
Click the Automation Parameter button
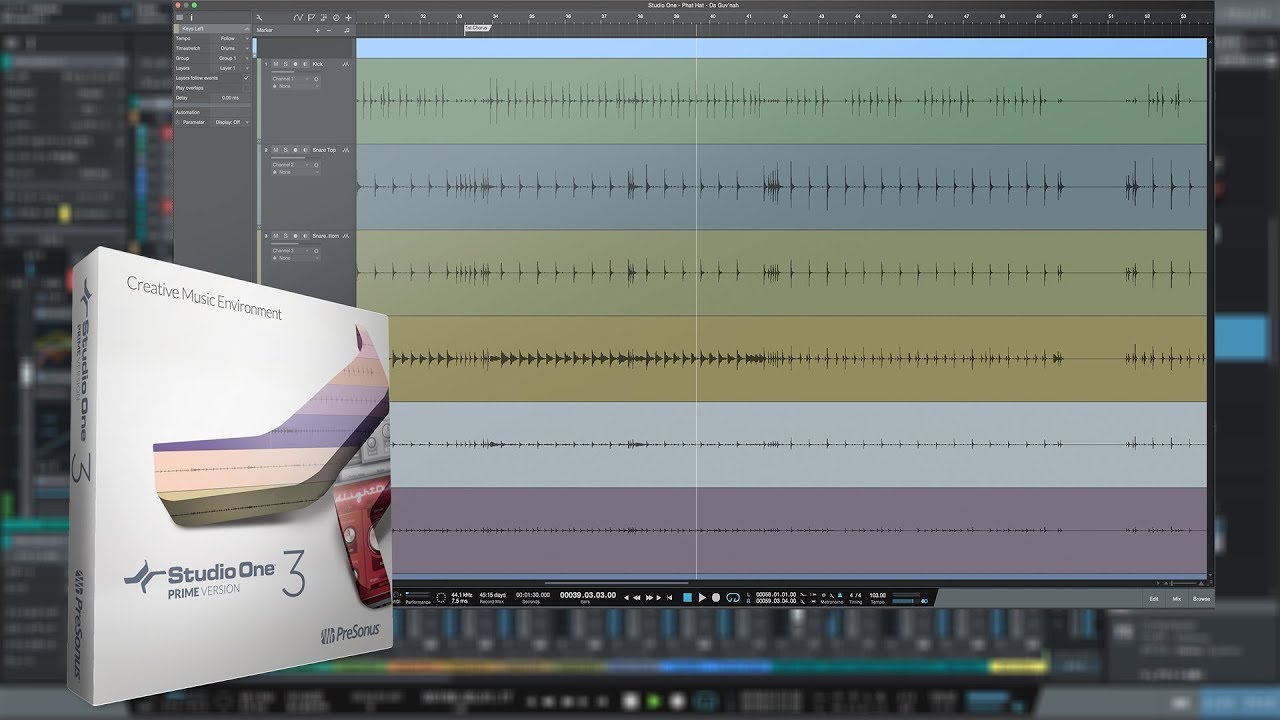[x=193, y=122]
